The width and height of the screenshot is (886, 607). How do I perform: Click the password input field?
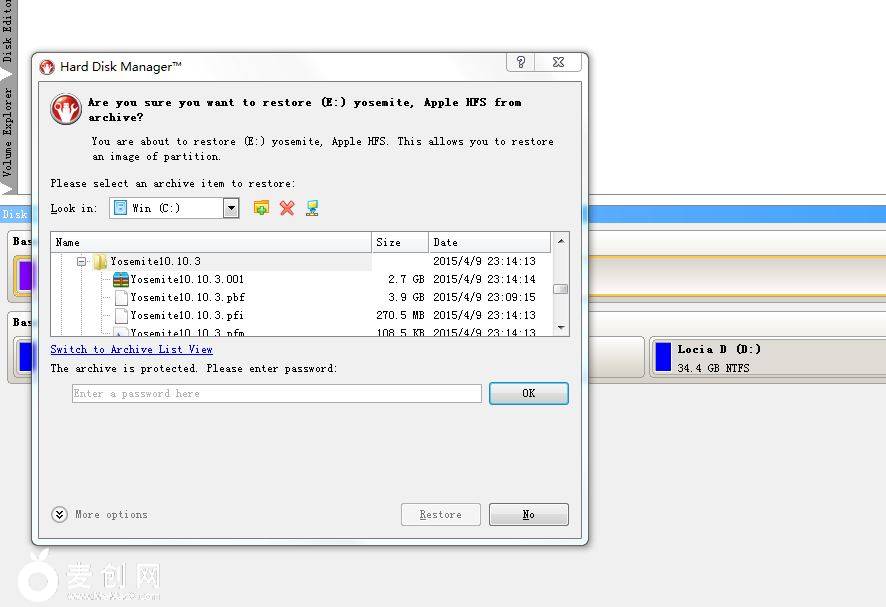point(276,394)
